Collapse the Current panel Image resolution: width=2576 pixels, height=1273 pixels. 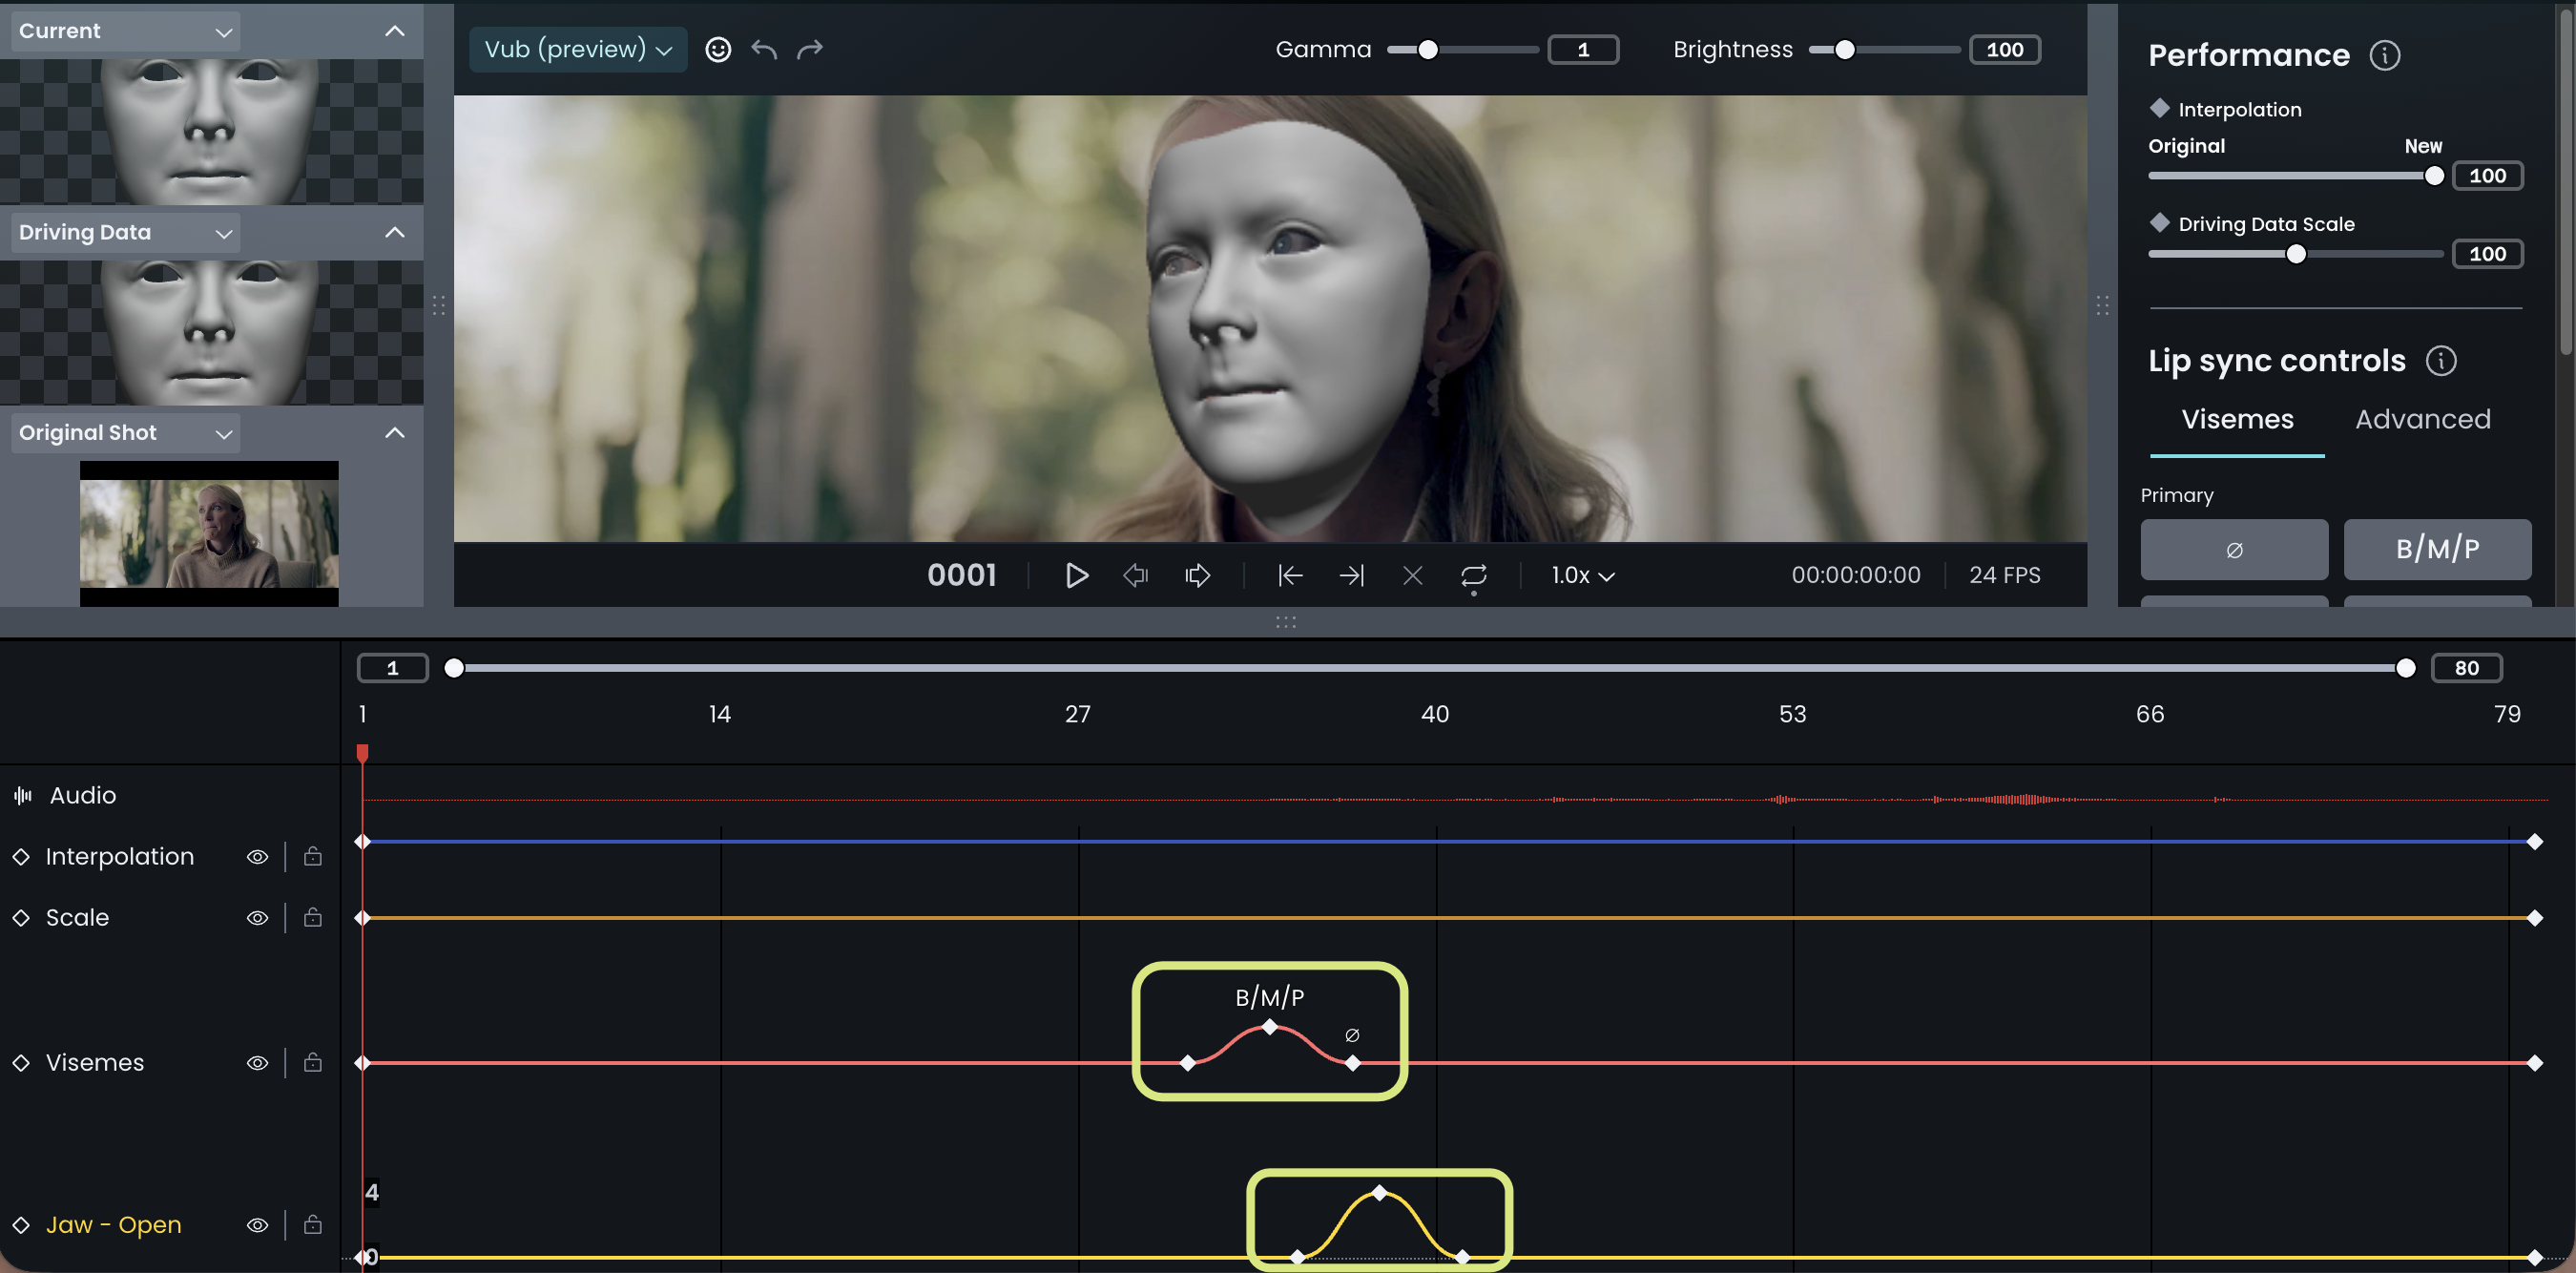[x=395, y=31]
